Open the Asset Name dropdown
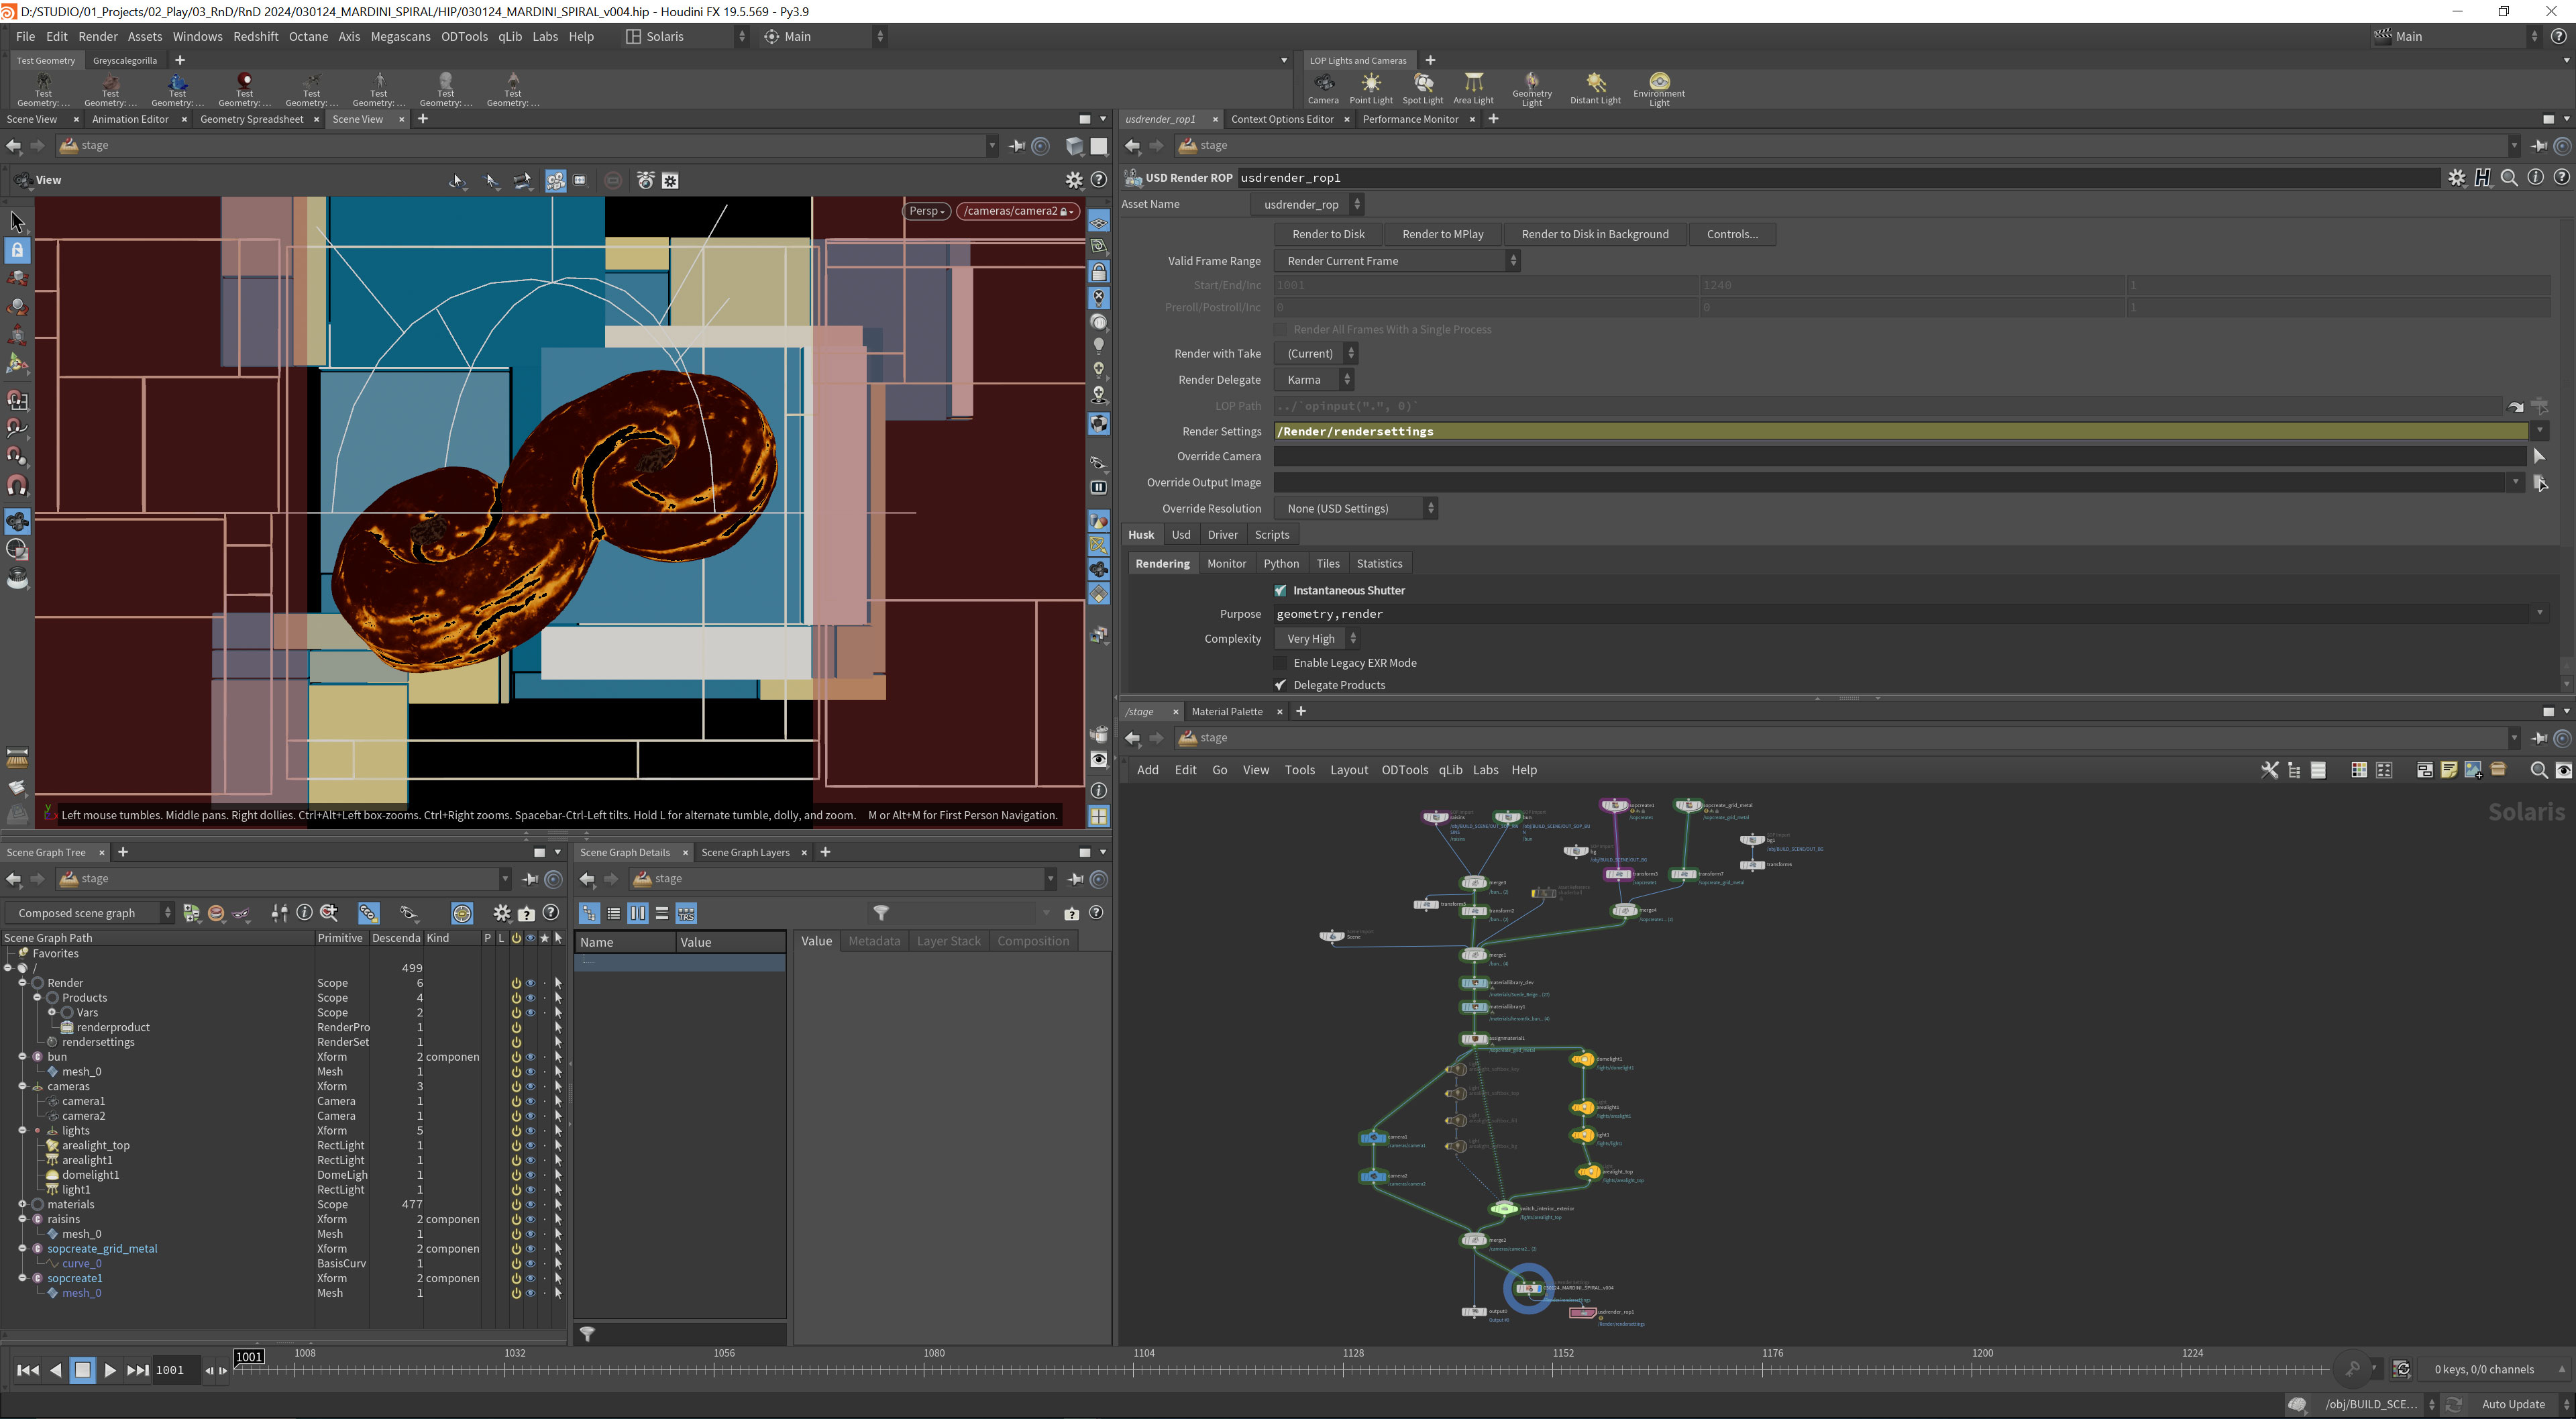Viewport: 2576px width, 1419px height. point(1307,205)
